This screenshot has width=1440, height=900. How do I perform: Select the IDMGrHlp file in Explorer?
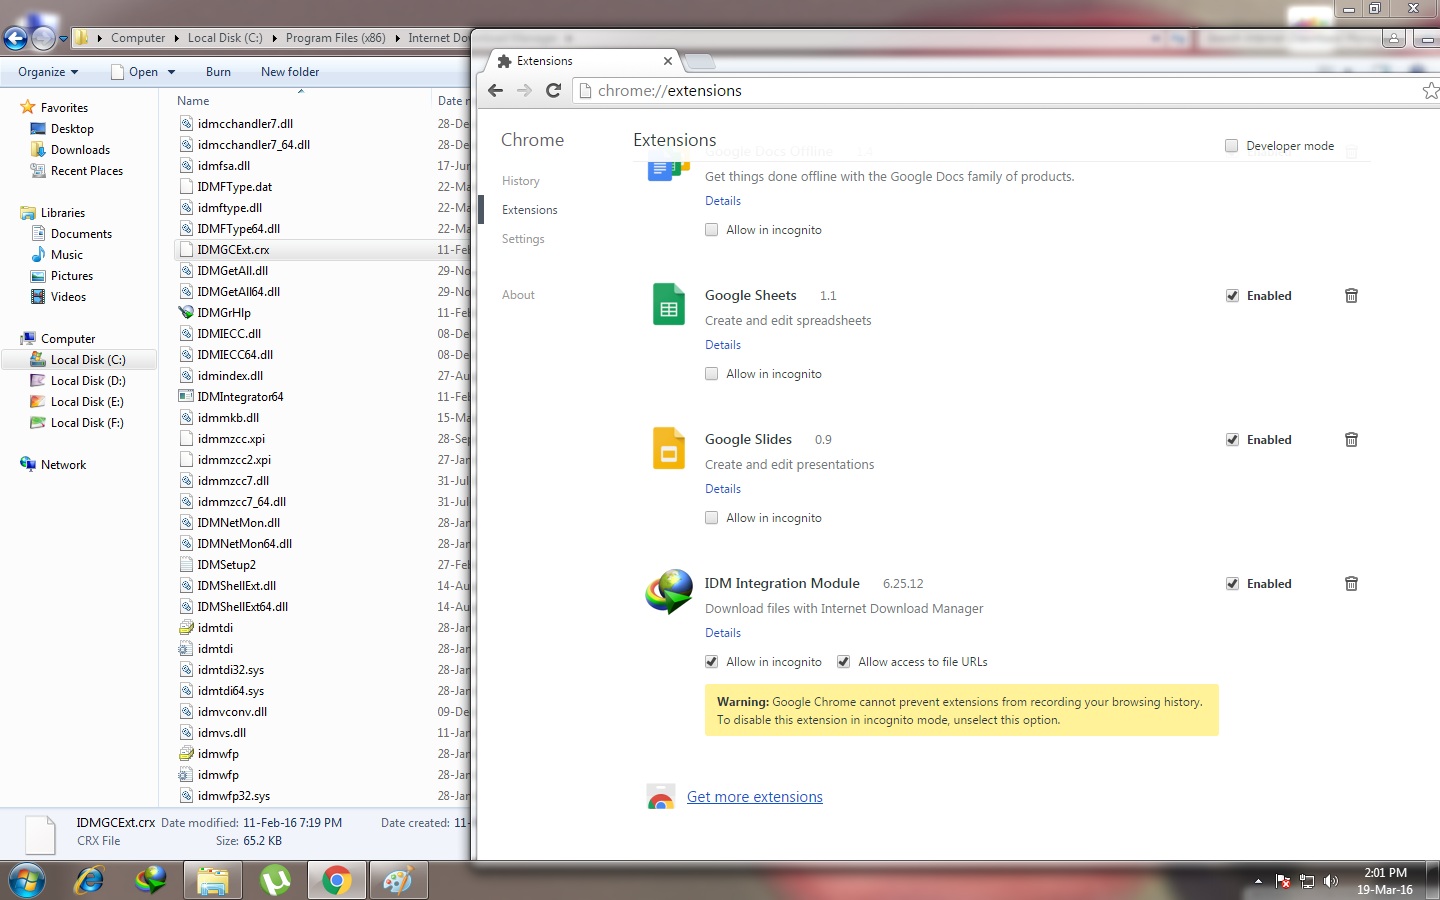(x=224, y=313)
